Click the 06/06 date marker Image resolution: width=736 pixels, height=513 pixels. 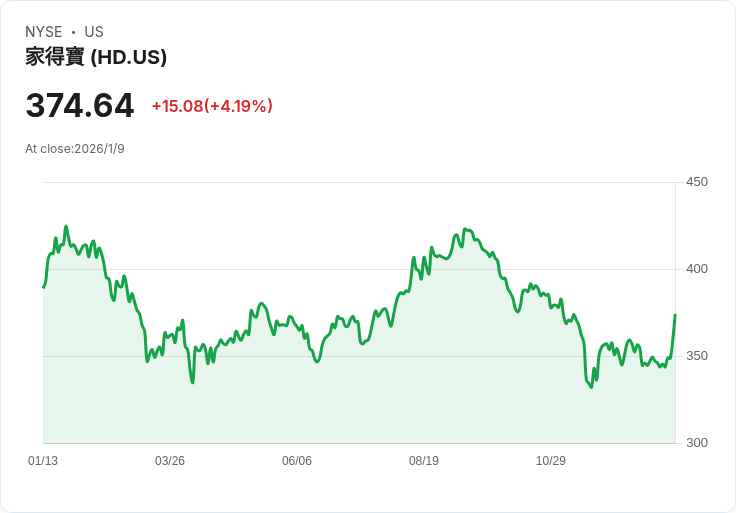(297, 461)
